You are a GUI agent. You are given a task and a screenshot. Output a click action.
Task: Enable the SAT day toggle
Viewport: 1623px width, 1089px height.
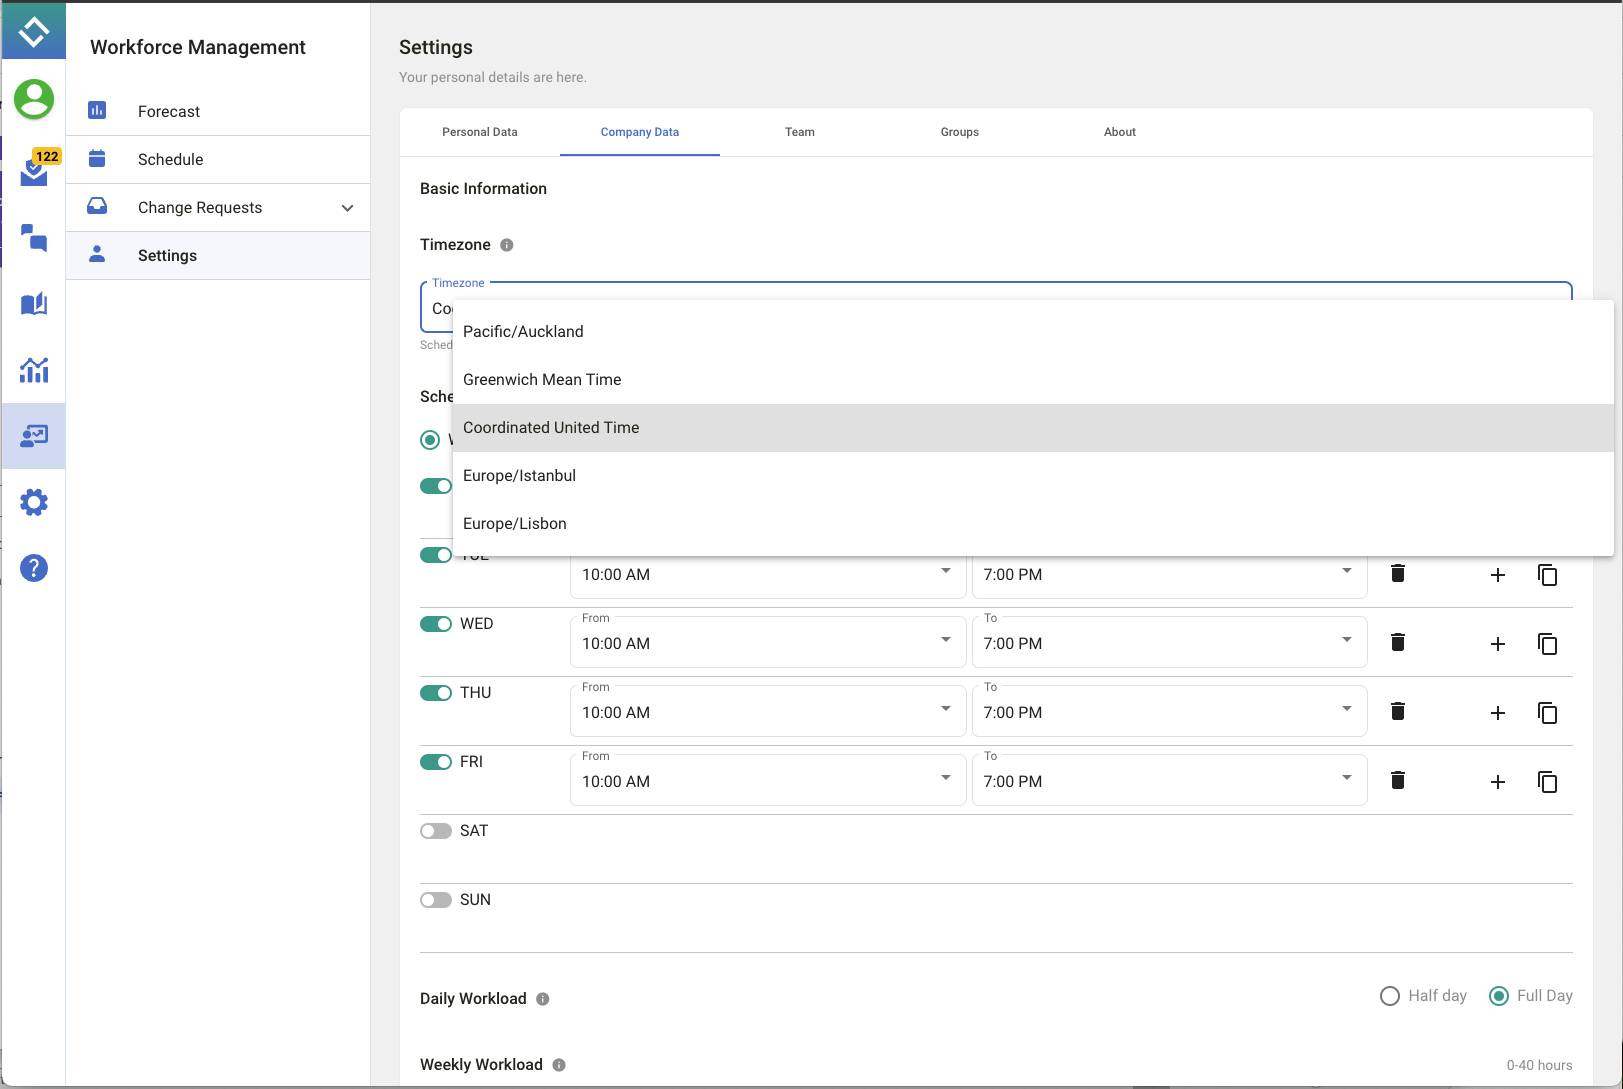tap(436, 831)
